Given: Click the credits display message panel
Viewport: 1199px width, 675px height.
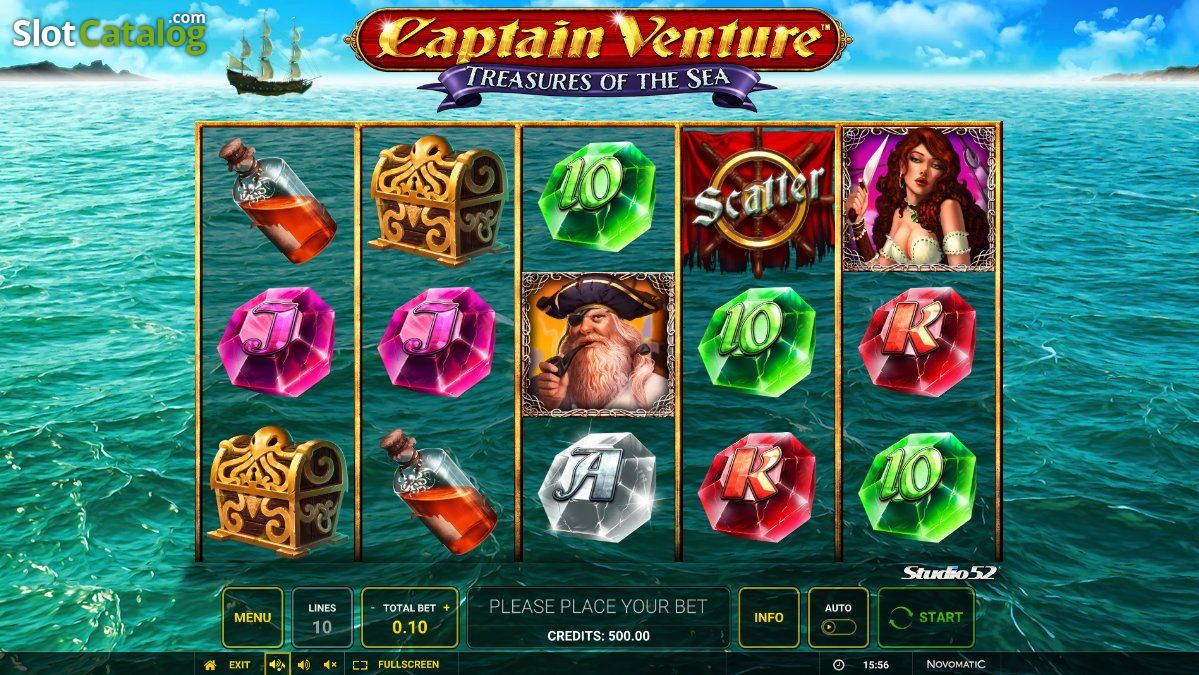Looking at the screenshot, I should (598, 618).
